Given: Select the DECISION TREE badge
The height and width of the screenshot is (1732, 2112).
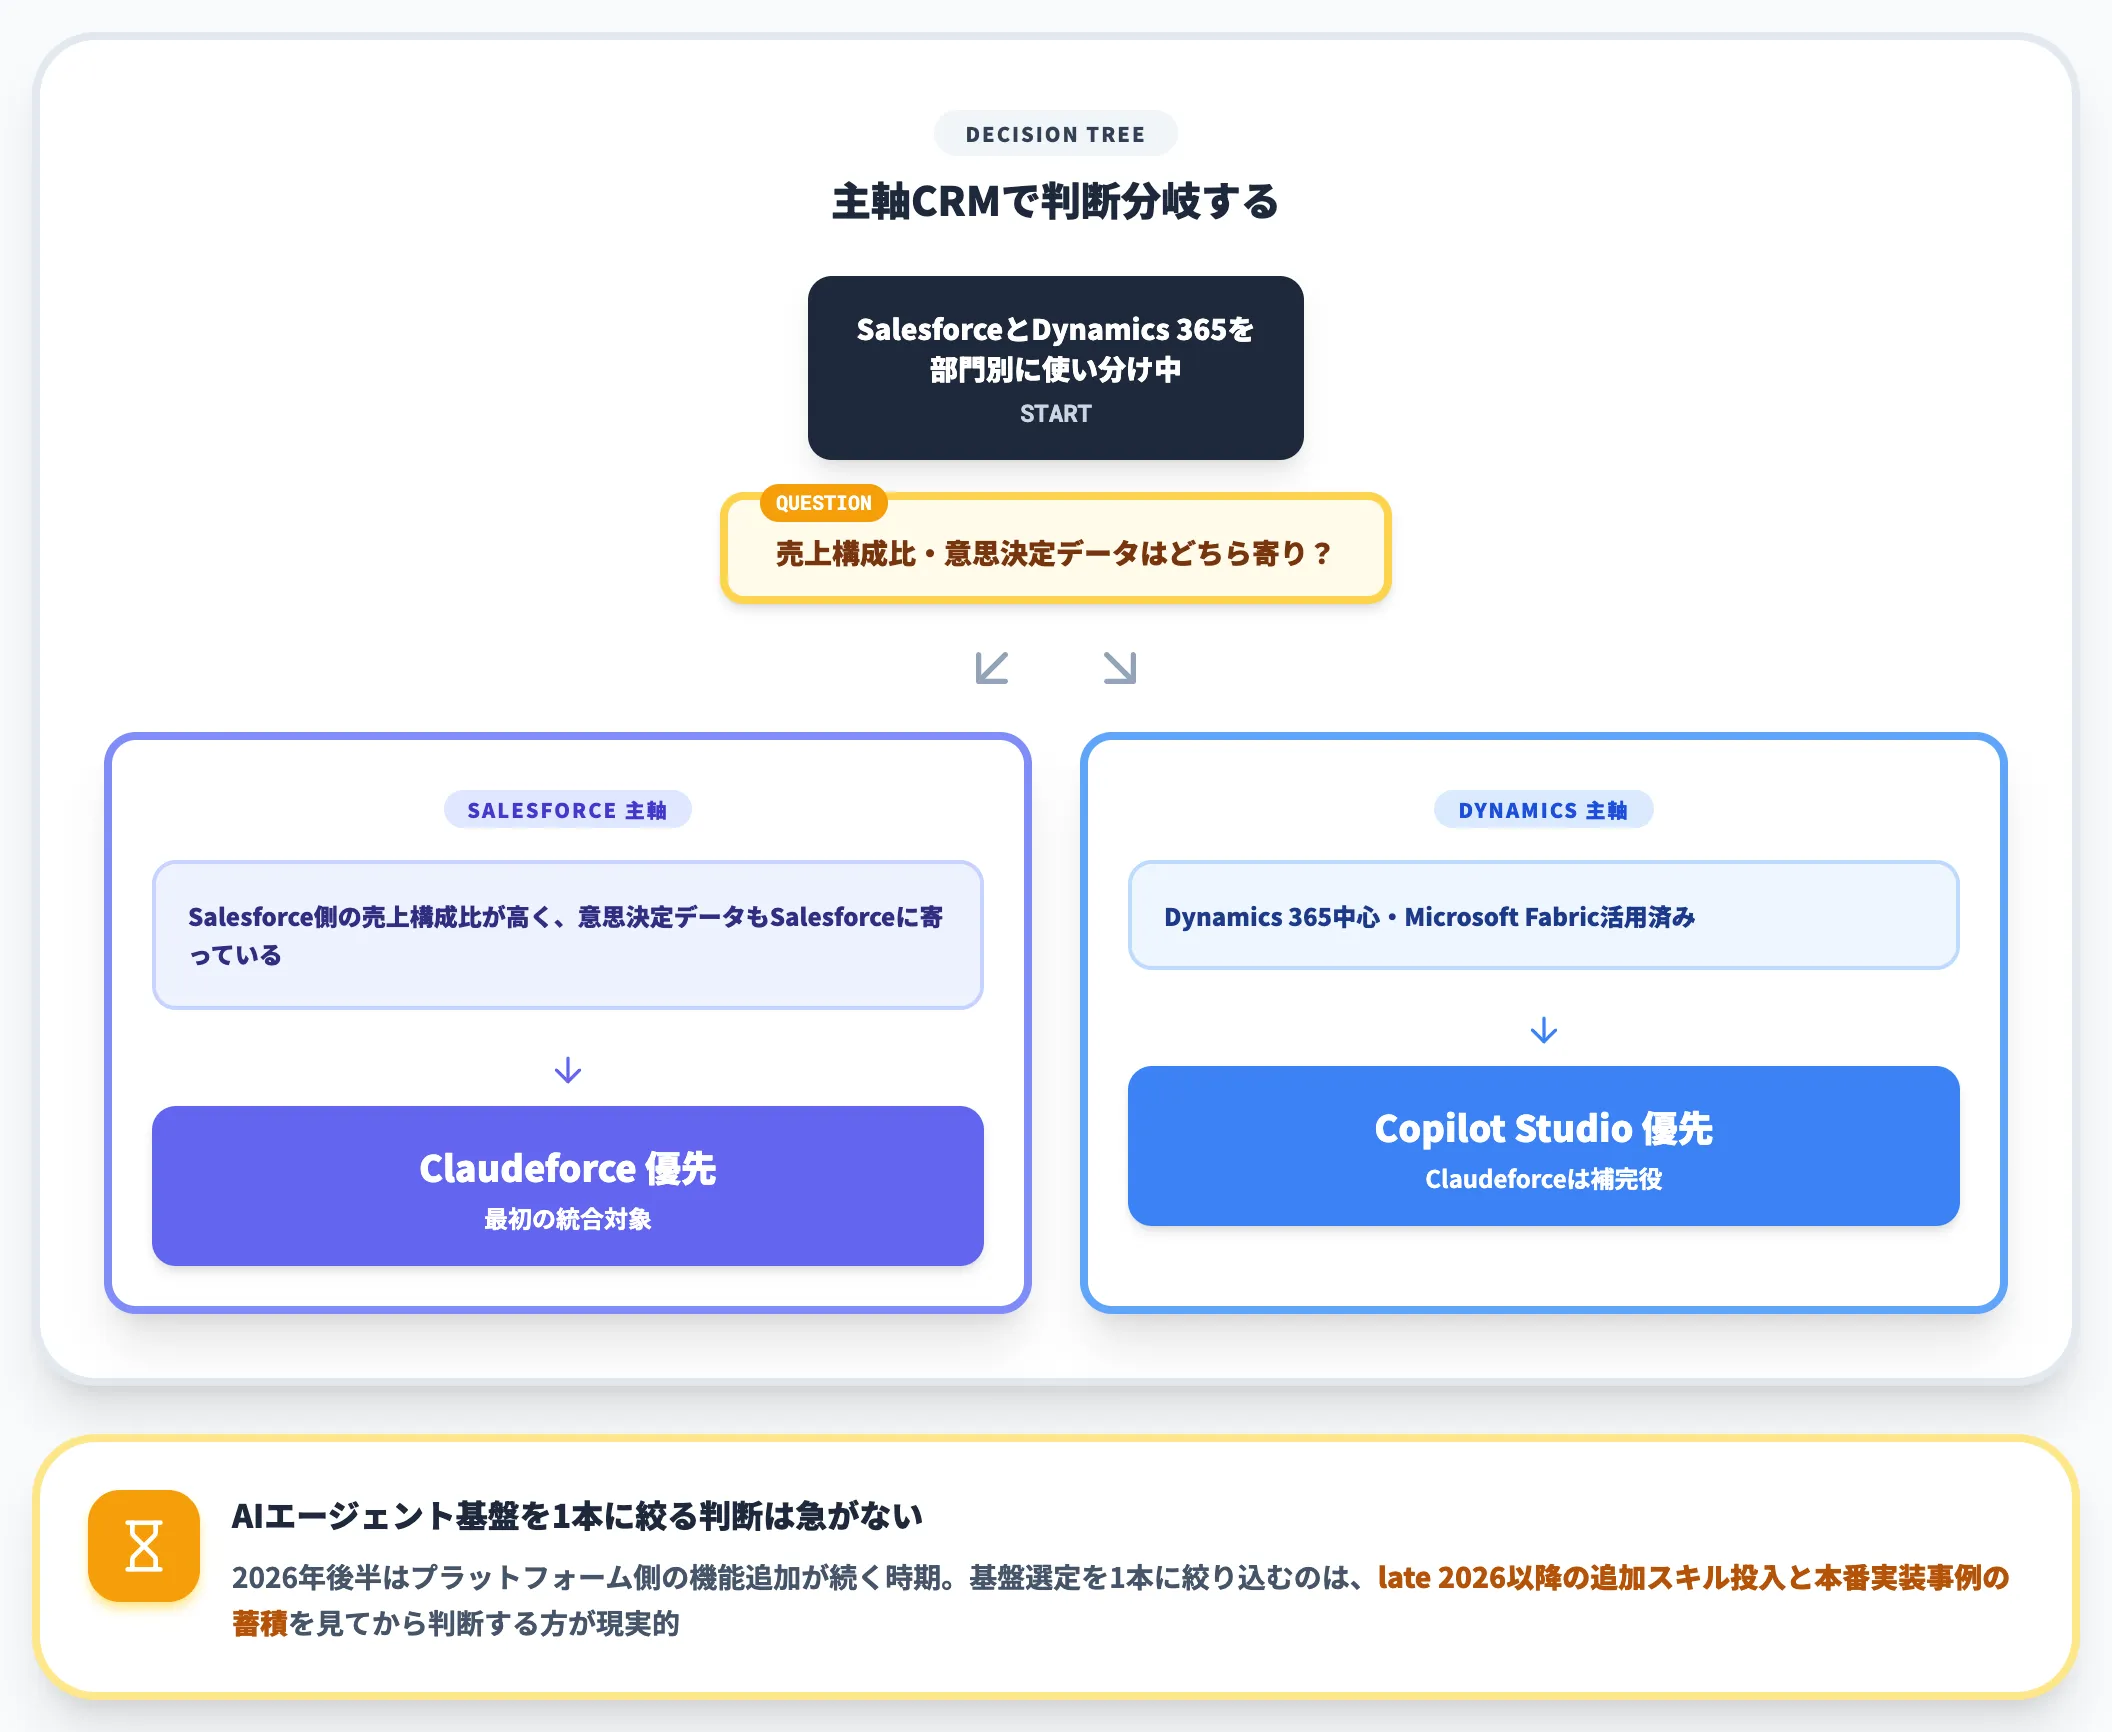Looking at the screenshot, I should pos(1056,134).
